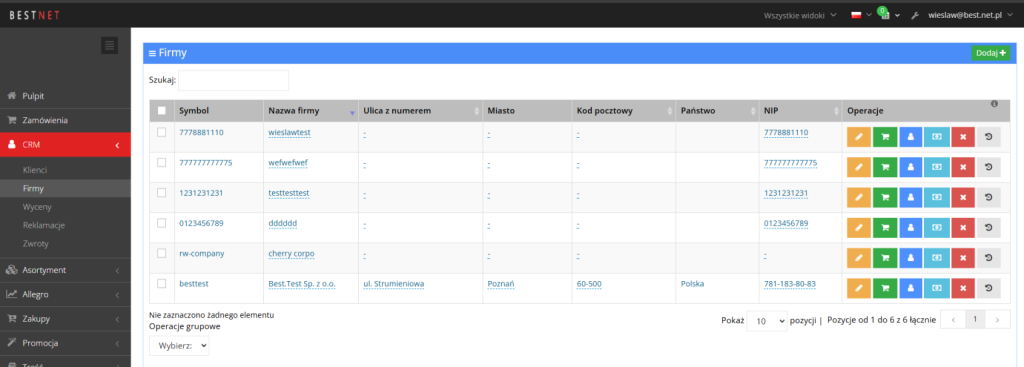Image resolution: width=1024 pixels, height=367 pixels.
Task: Check the box for rw-company row
Action: click(x=162, y=253)
